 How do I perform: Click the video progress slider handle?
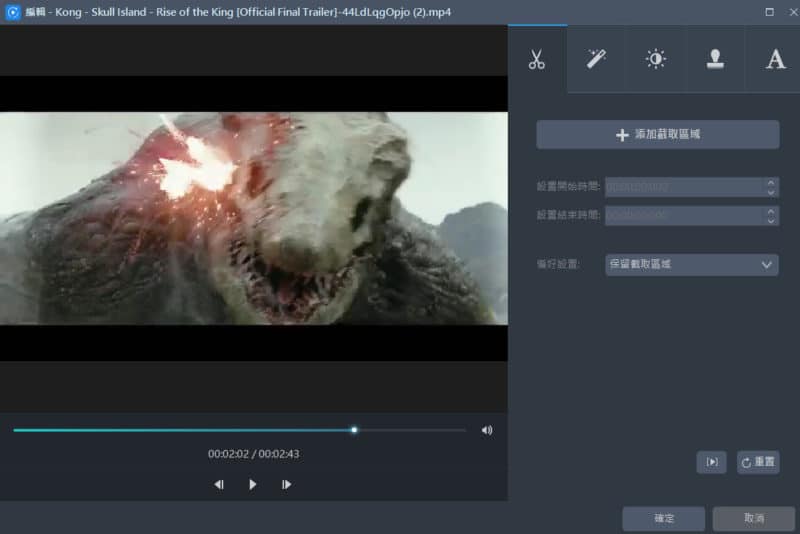pos(354,430)
